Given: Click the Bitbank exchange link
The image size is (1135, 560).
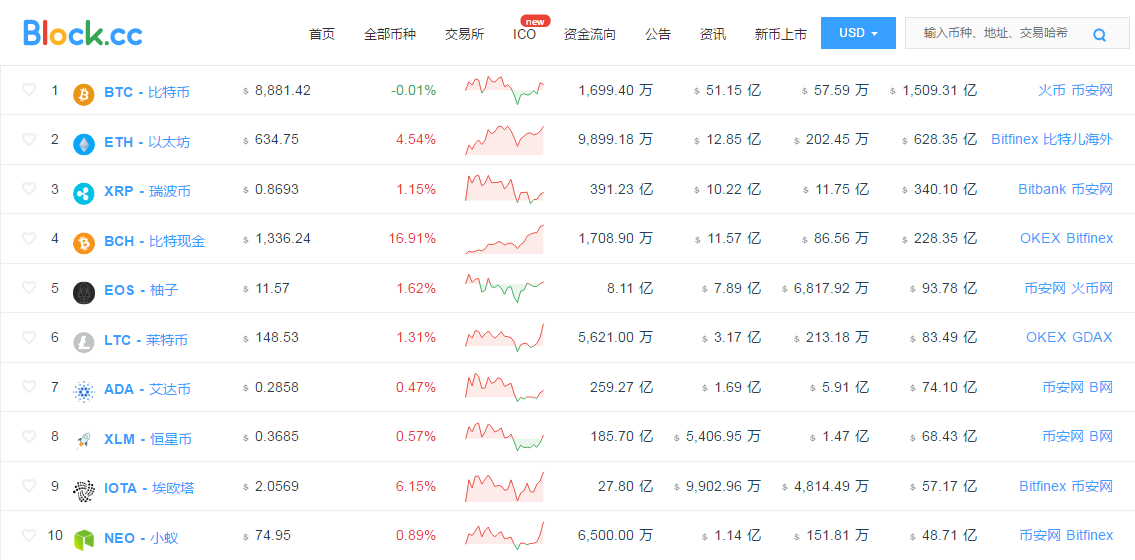Looking at the screenshot, I should point(1042,189).
